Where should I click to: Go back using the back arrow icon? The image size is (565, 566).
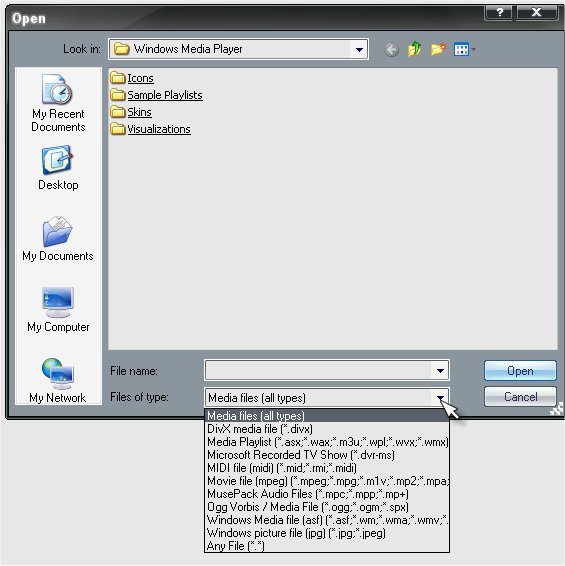(392, 49)
